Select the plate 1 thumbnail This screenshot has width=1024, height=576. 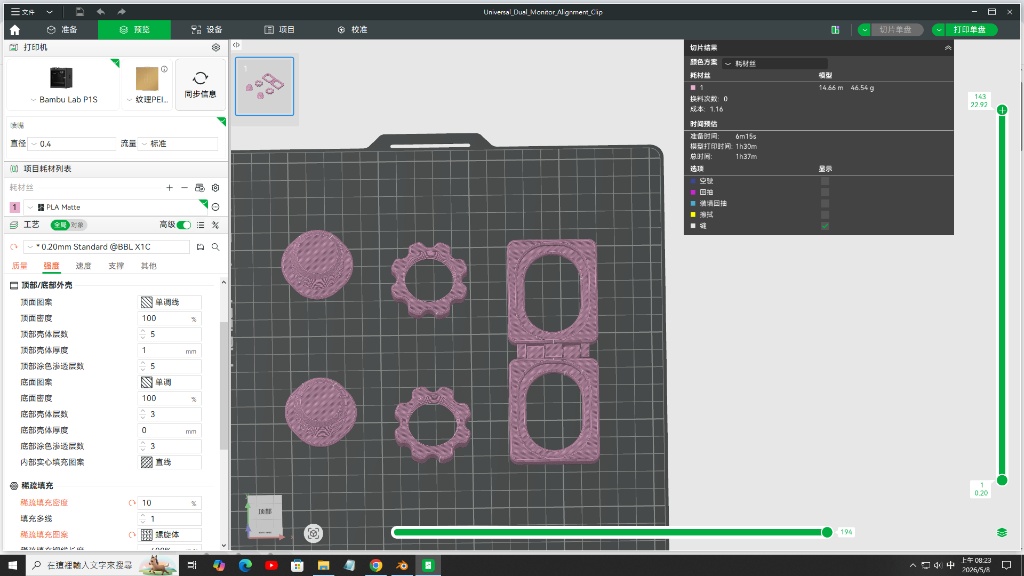point(264,86)
